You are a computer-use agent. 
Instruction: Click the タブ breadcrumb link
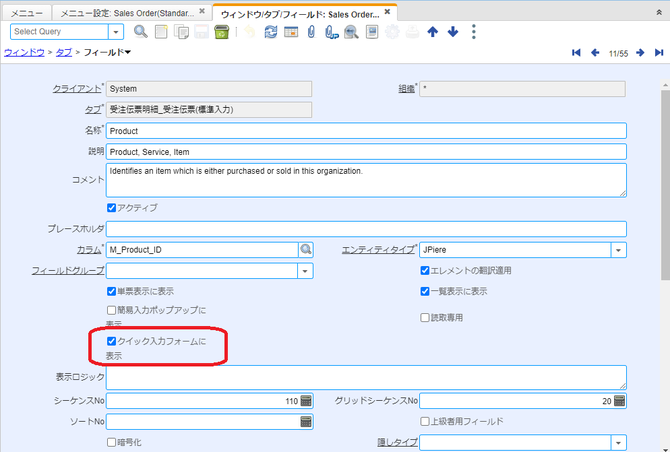(64, 53)
